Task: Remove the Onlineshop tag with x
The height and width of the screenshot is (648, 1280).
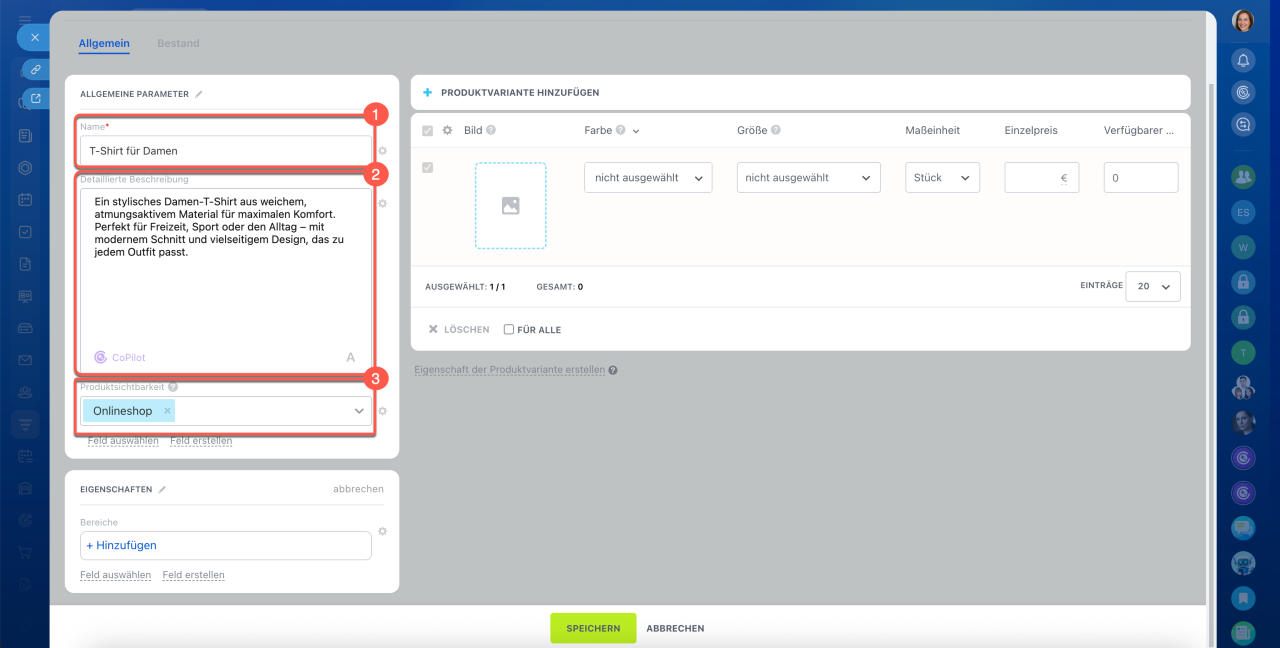Action: coord(167,411)
